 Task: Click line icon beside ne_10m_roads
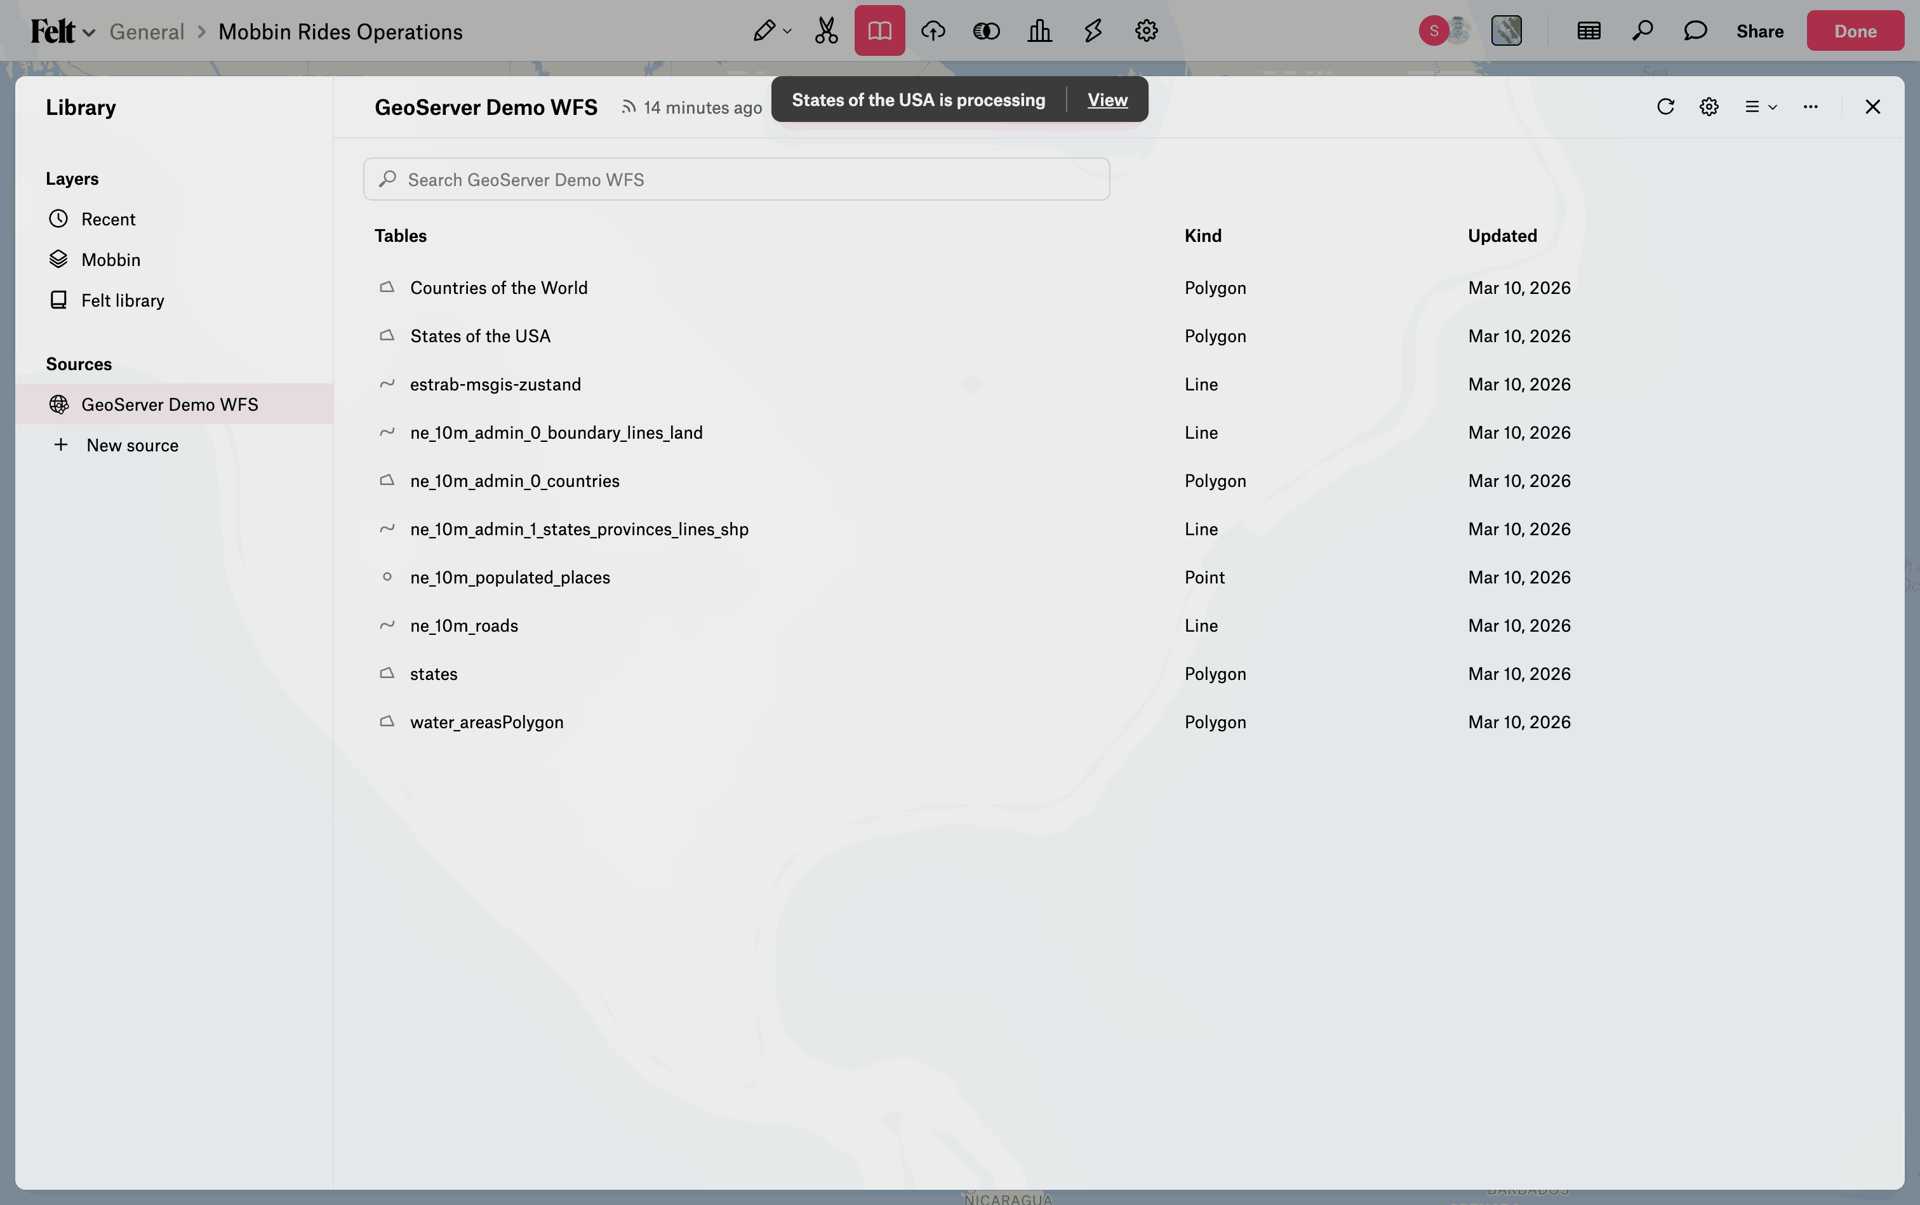tap(387, 625)
